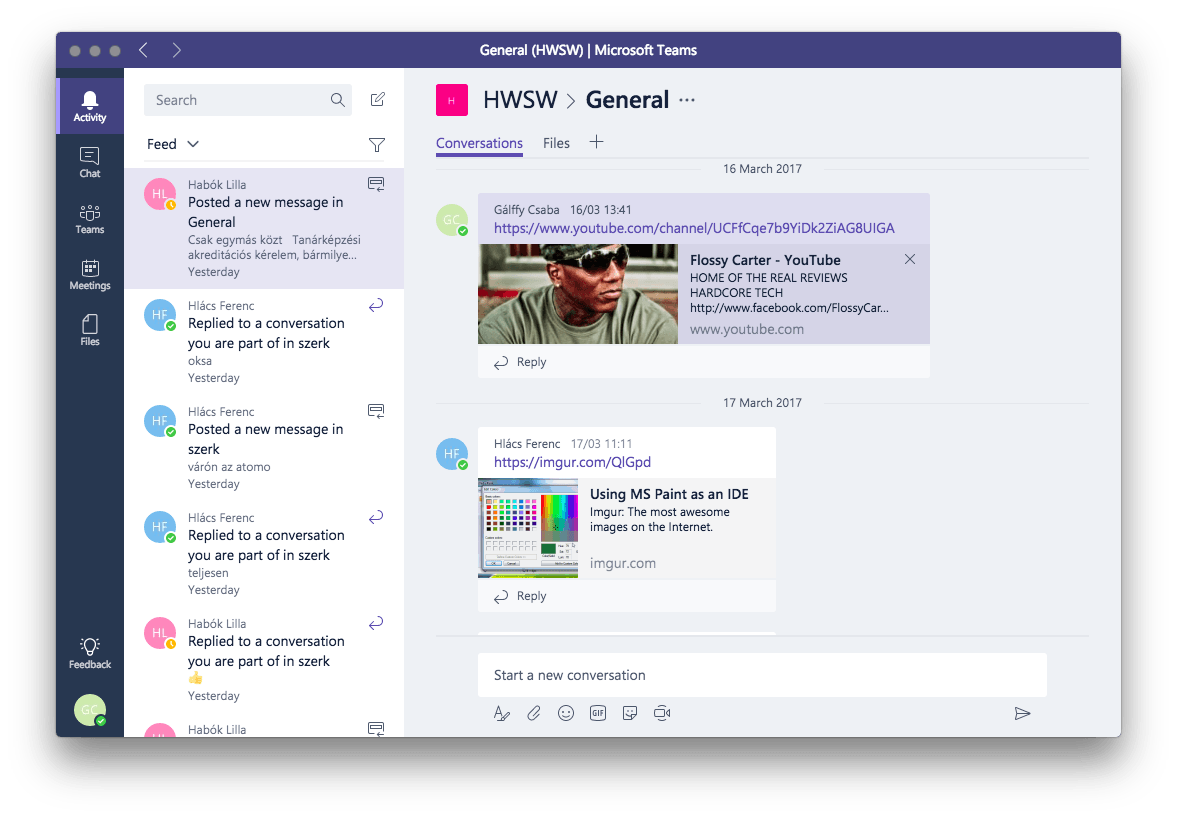Open the YouTube channel link

694,228
